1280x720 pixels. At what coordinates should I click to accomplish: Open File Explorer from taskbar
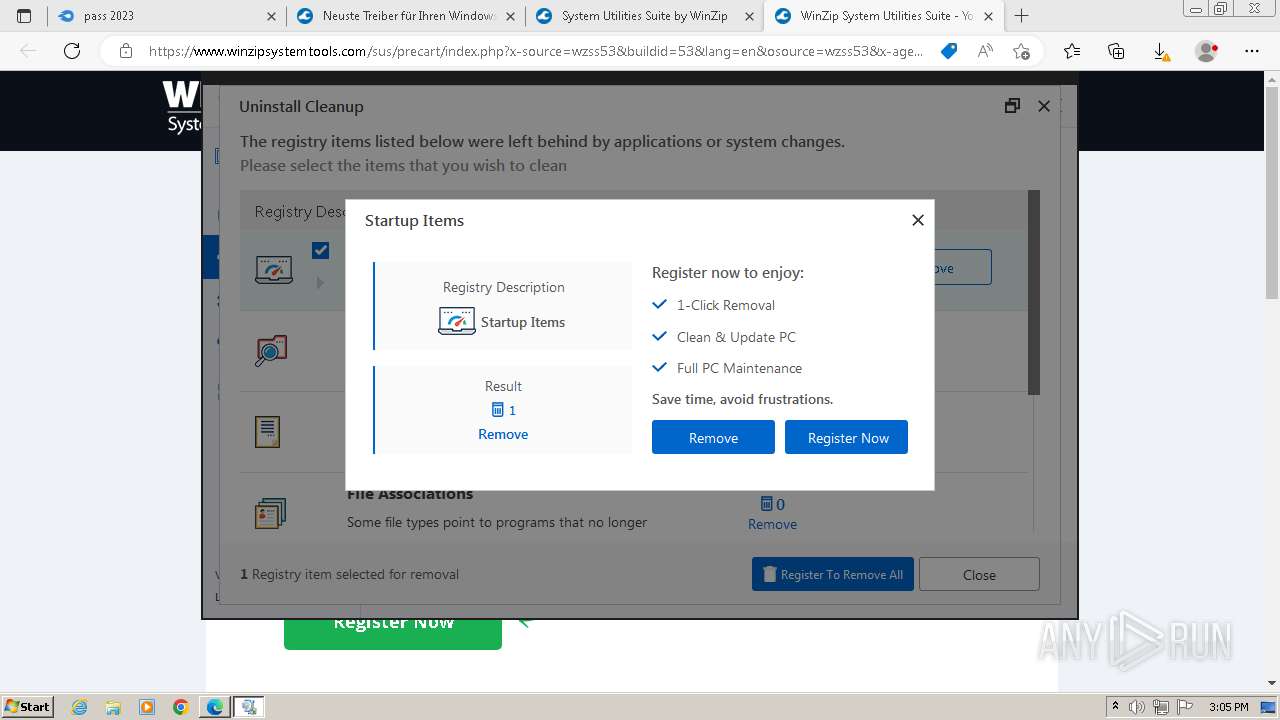113,707
